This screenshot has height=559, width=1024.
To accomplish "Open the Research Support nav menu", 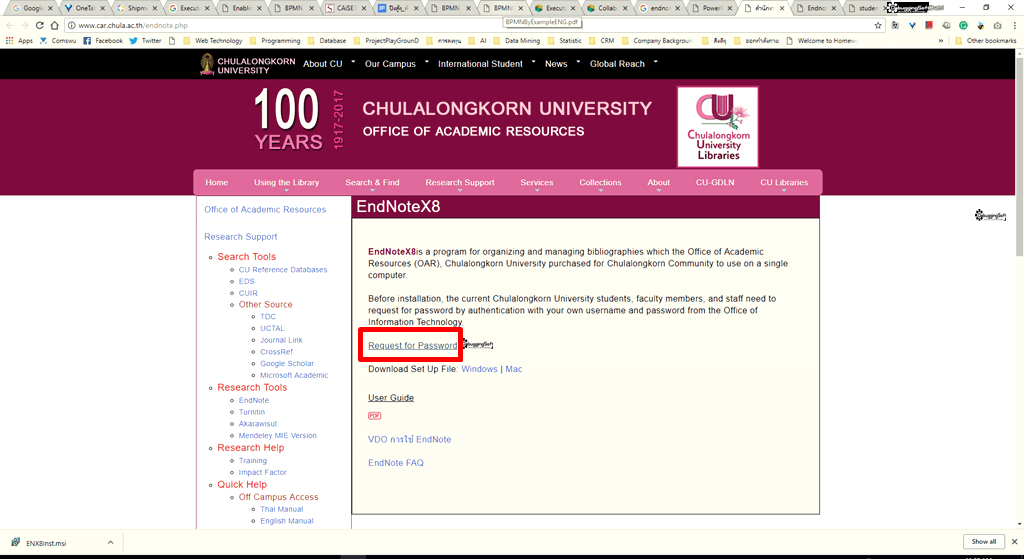I will [x=460, y=183].
